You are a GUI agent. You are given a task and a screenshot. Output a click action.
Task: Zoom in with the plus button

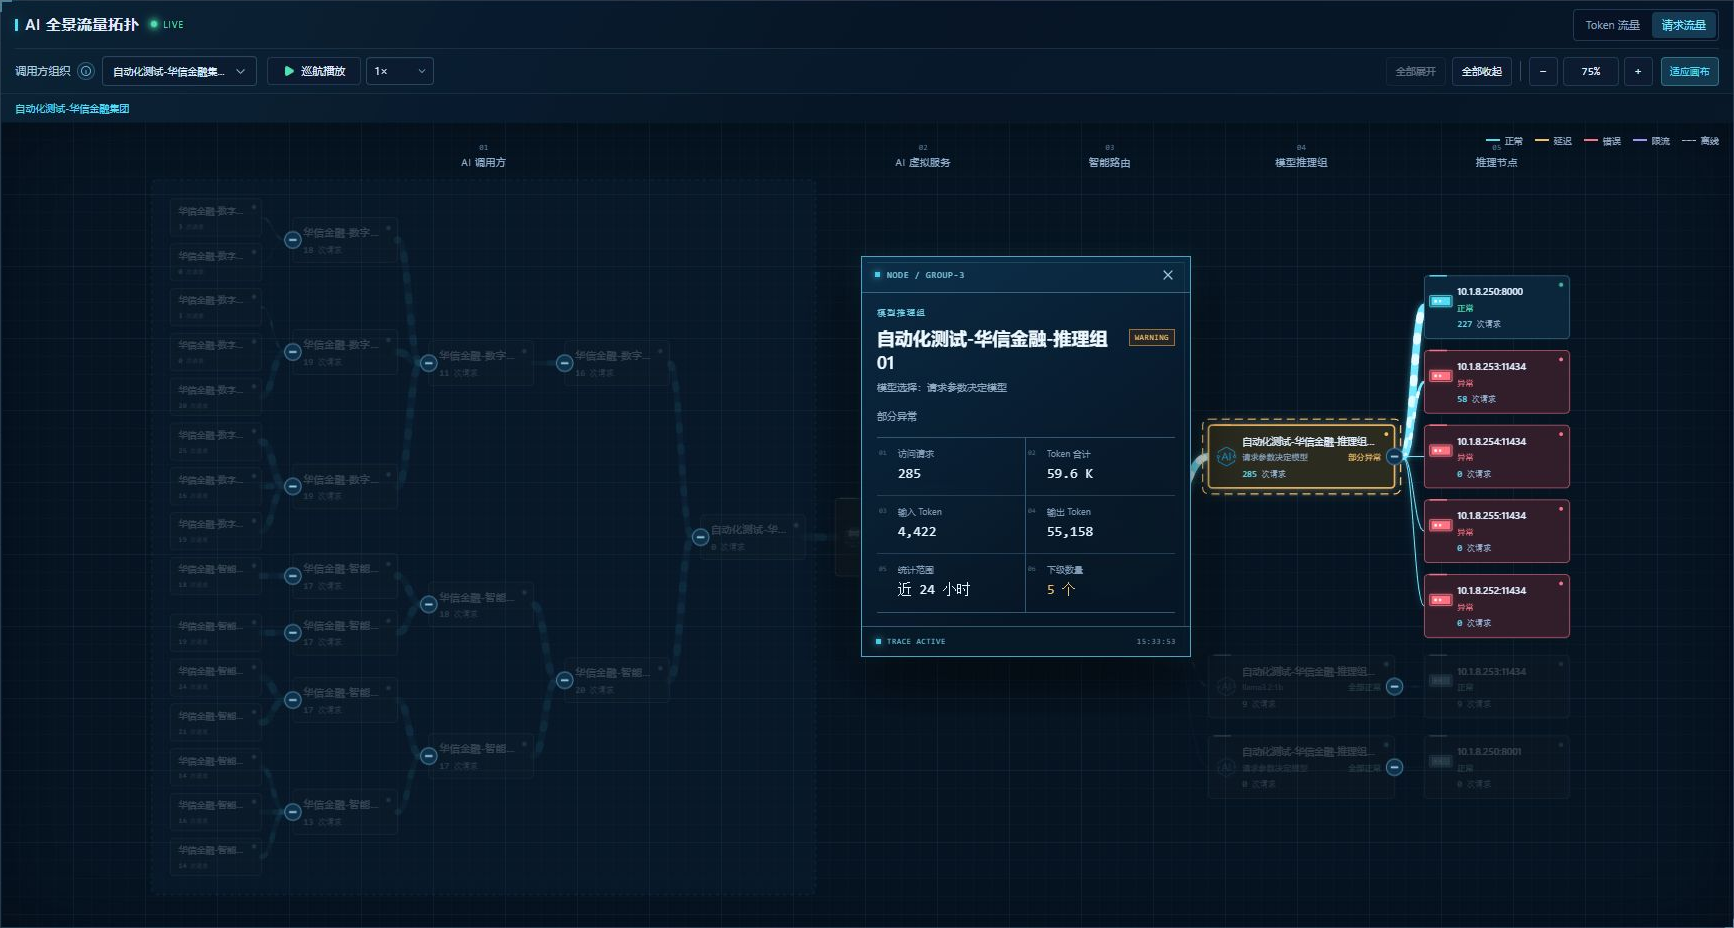point(1638,71)
